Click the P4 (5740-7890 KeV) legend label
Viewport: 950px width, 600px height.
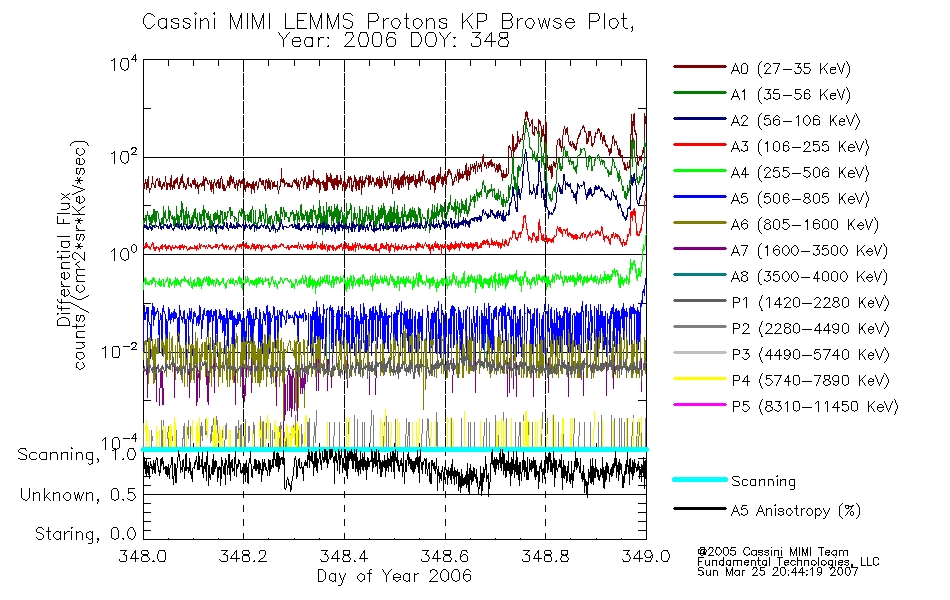click(x=810, y=381)
